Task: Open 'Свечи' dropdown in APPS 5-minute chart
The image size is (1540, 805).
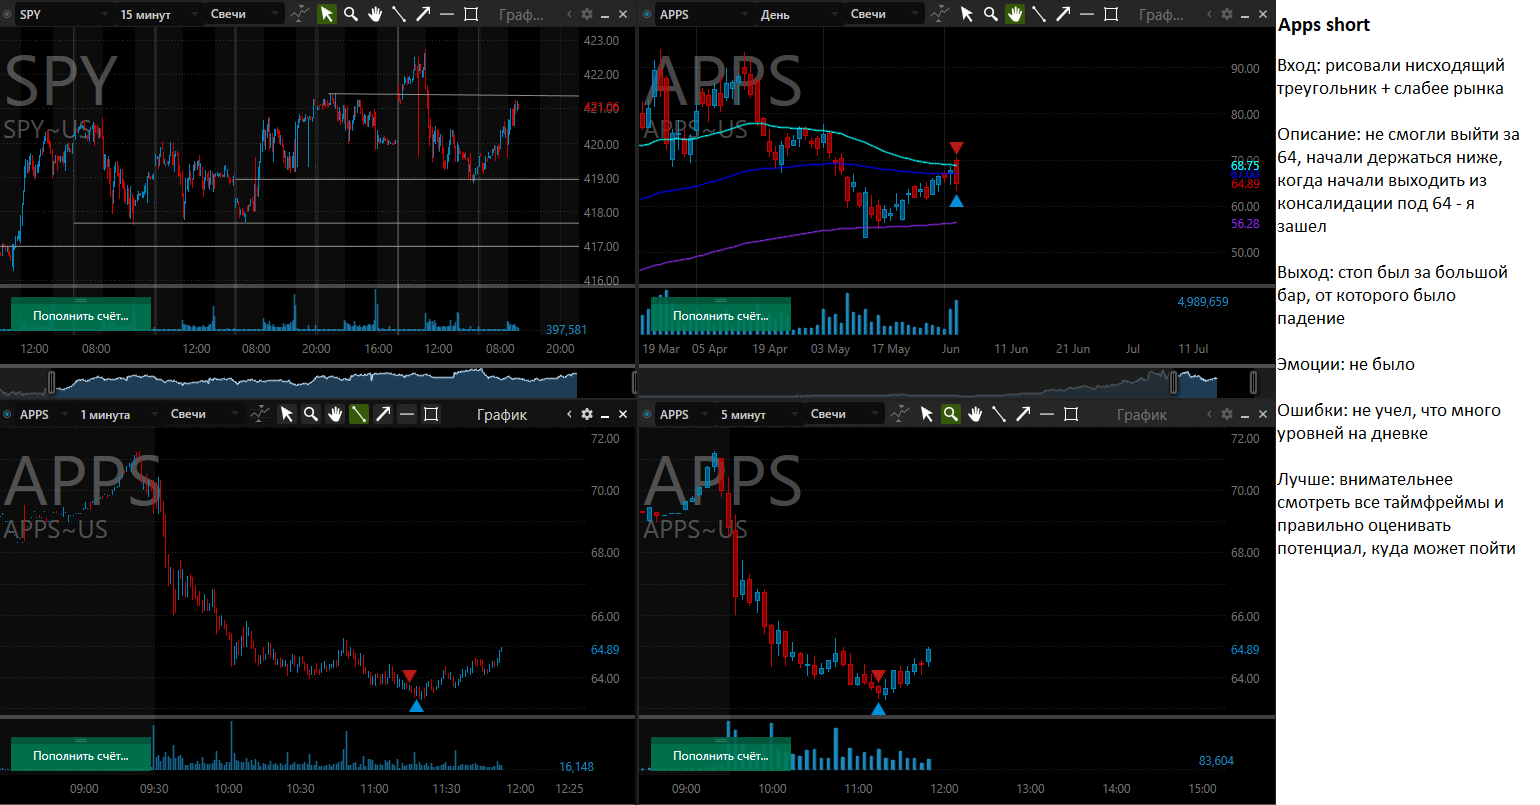Action: [844, 414]
